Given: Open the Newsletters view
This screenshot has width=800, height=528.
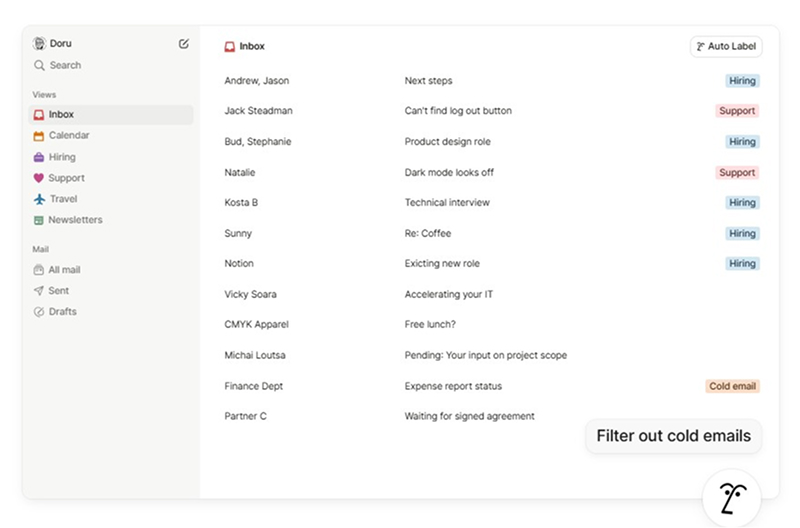Looking at the screenshot, I should (75, 220).
